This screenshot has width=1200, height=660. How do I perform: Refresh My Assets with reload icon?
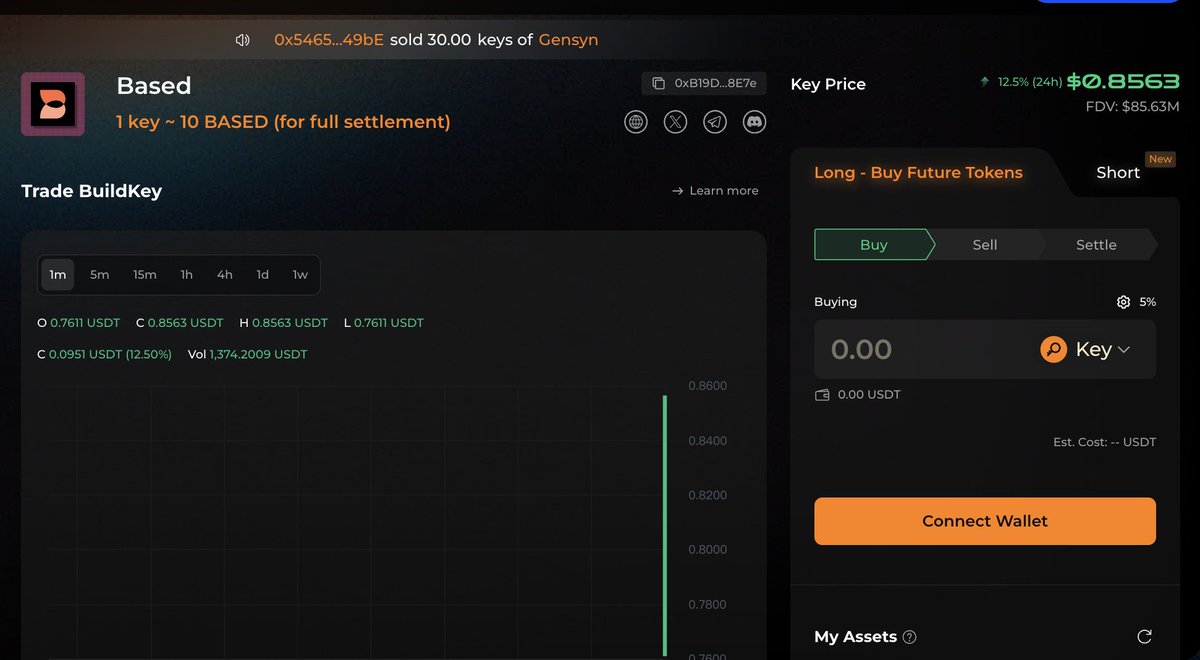click(1145, 637)
